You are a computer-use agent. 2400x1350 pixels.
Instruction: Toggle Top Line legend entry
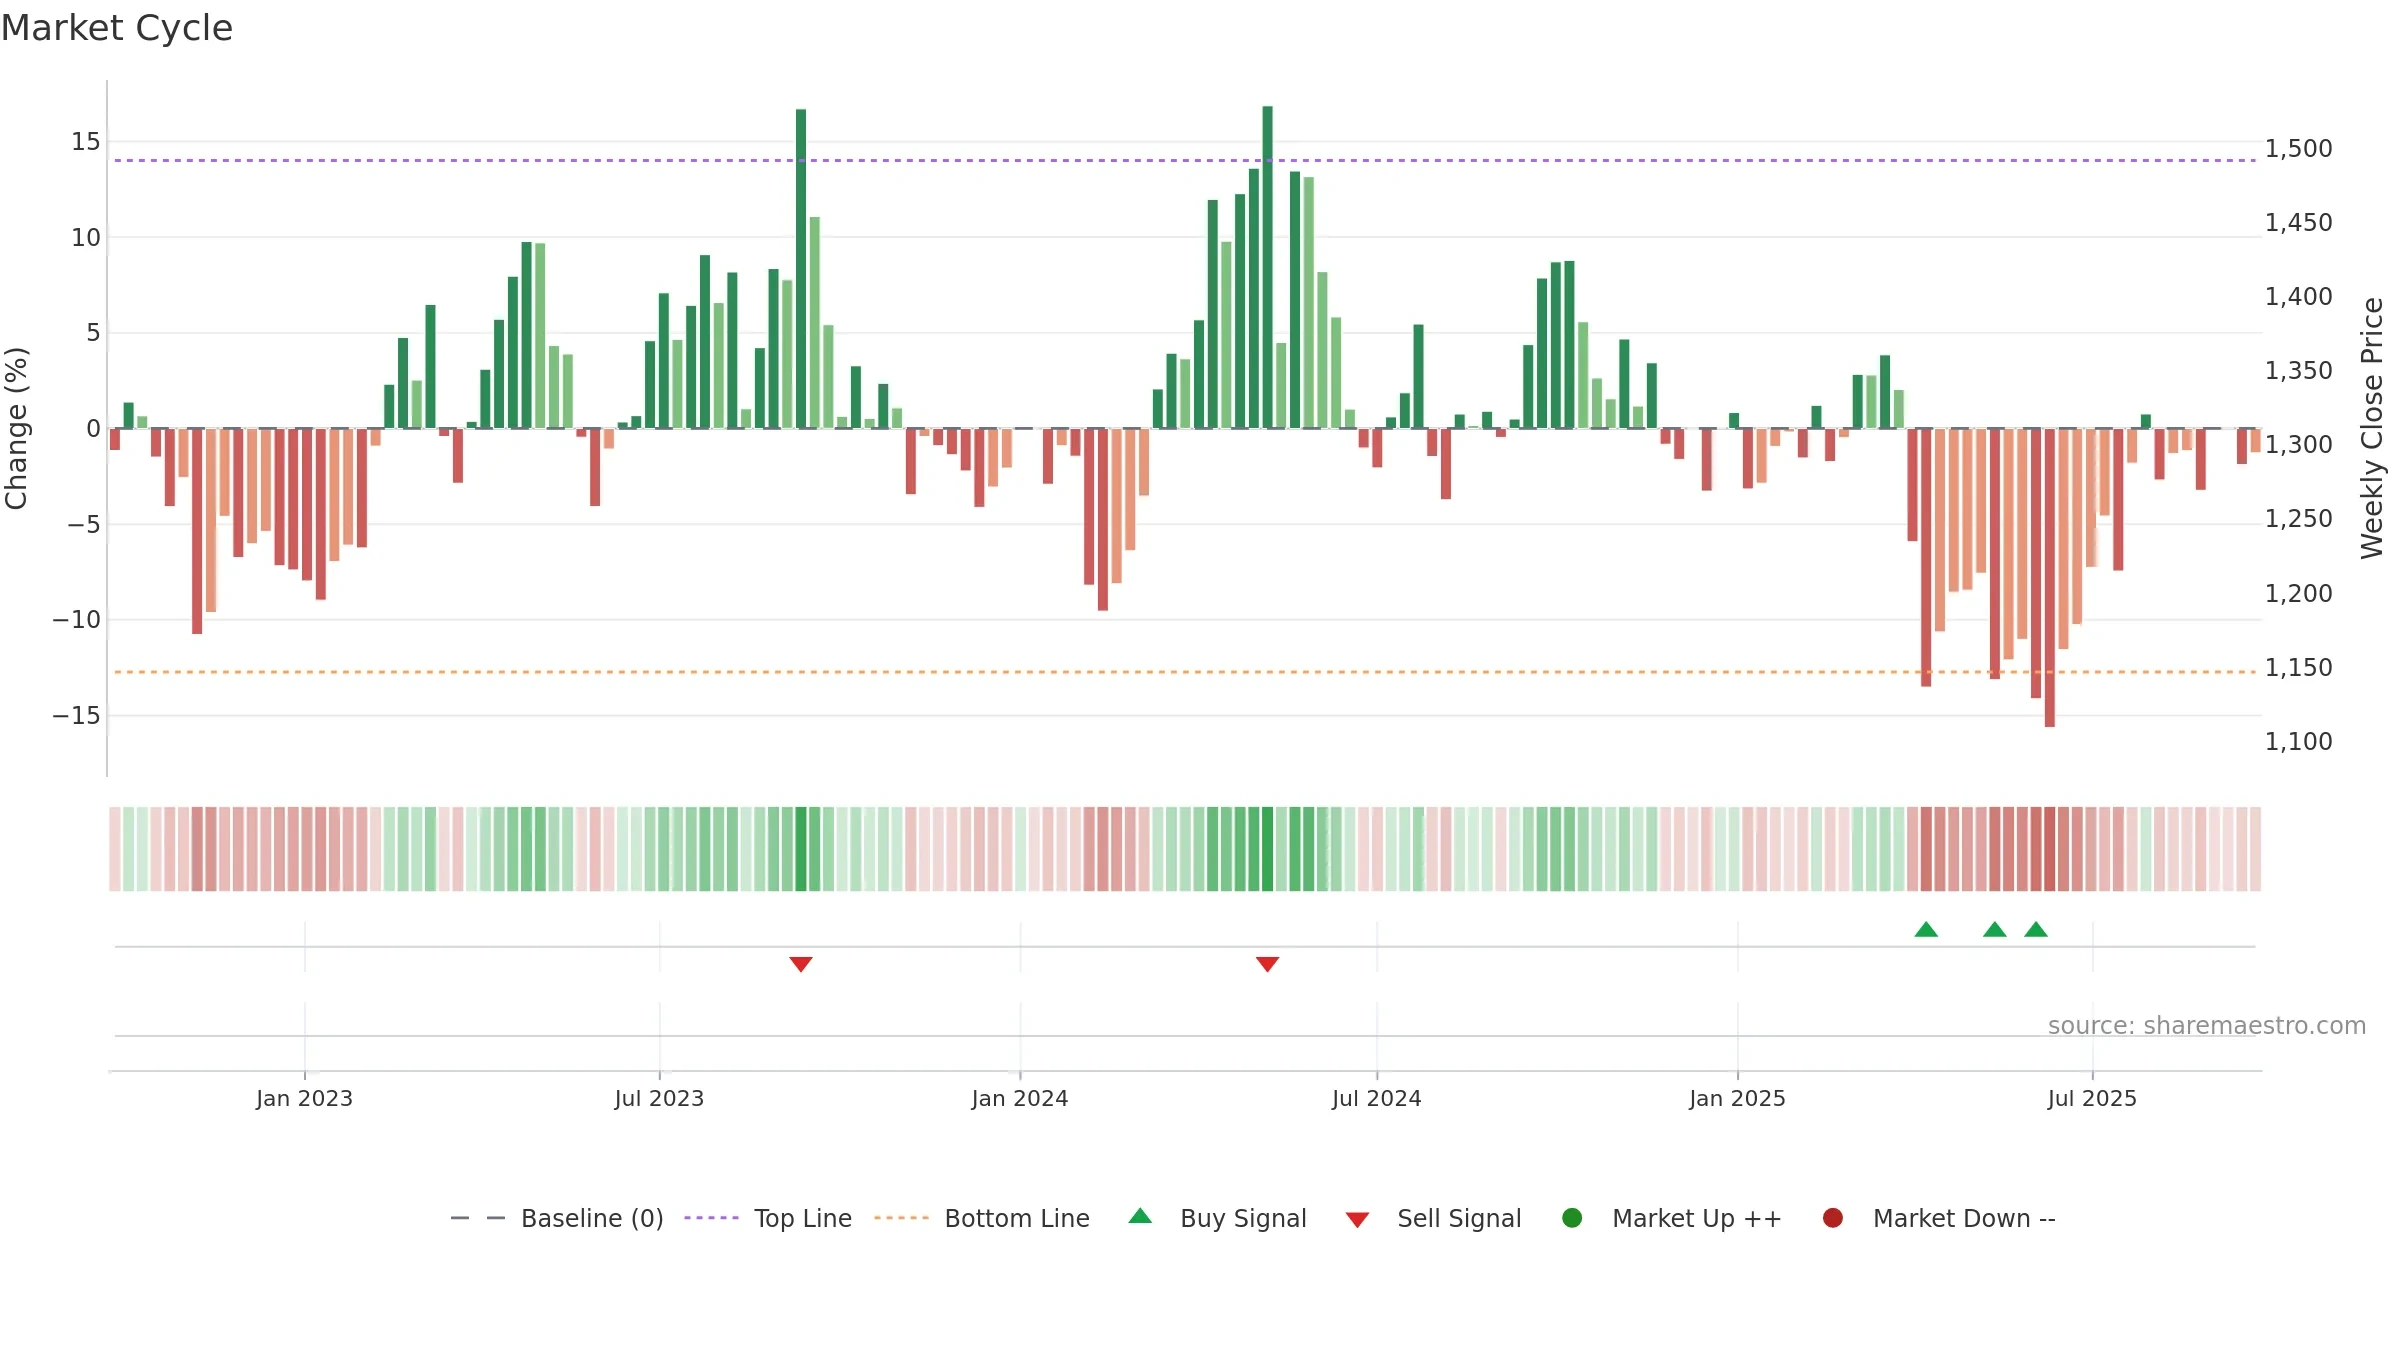768,1219
